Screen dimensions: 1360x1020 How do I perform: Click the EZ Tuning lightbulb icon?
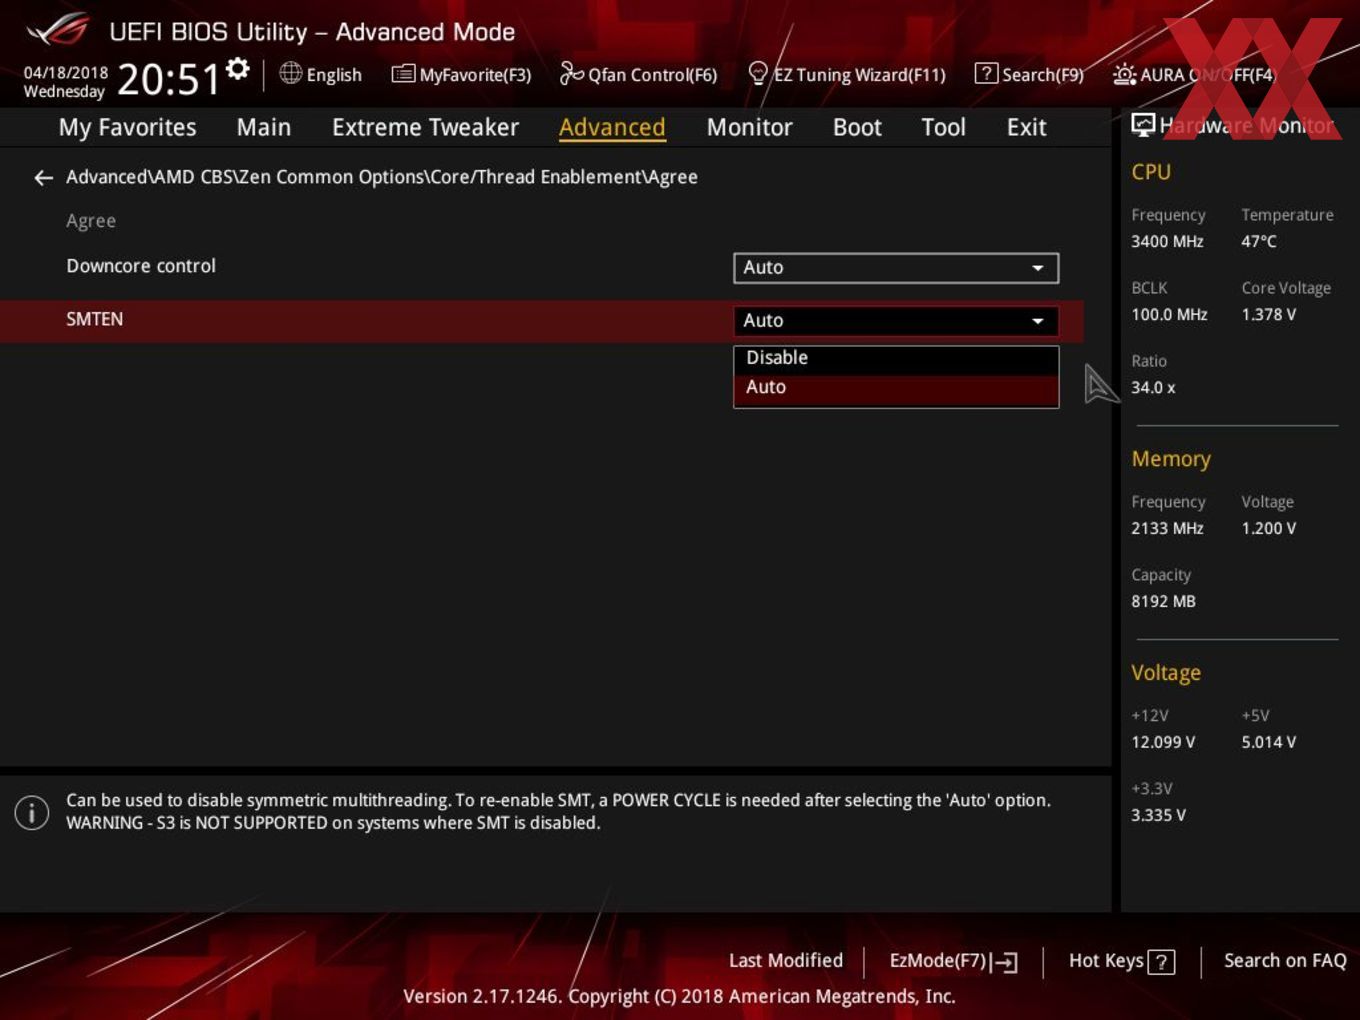(758, 73)
